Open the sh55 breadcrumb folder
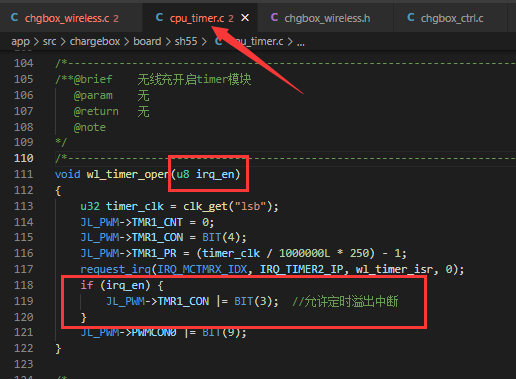The height and width of the screenshot is (379, 516). 186,42
